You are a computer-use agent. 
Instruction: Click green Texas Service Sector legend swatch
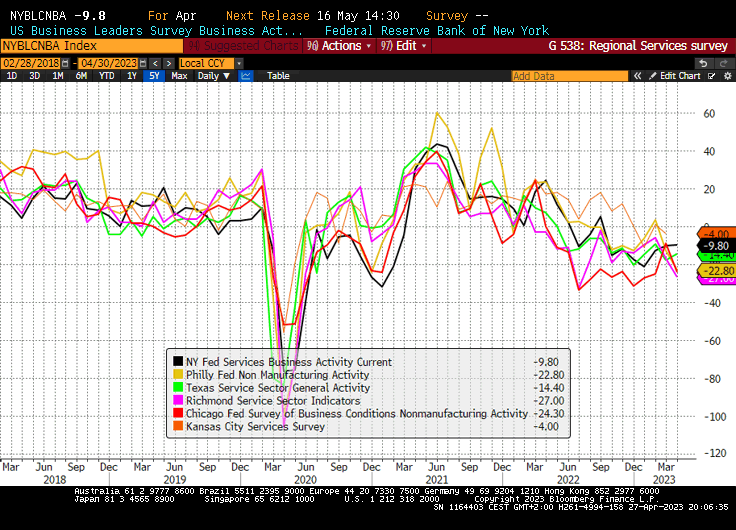[x=178, y=387]
